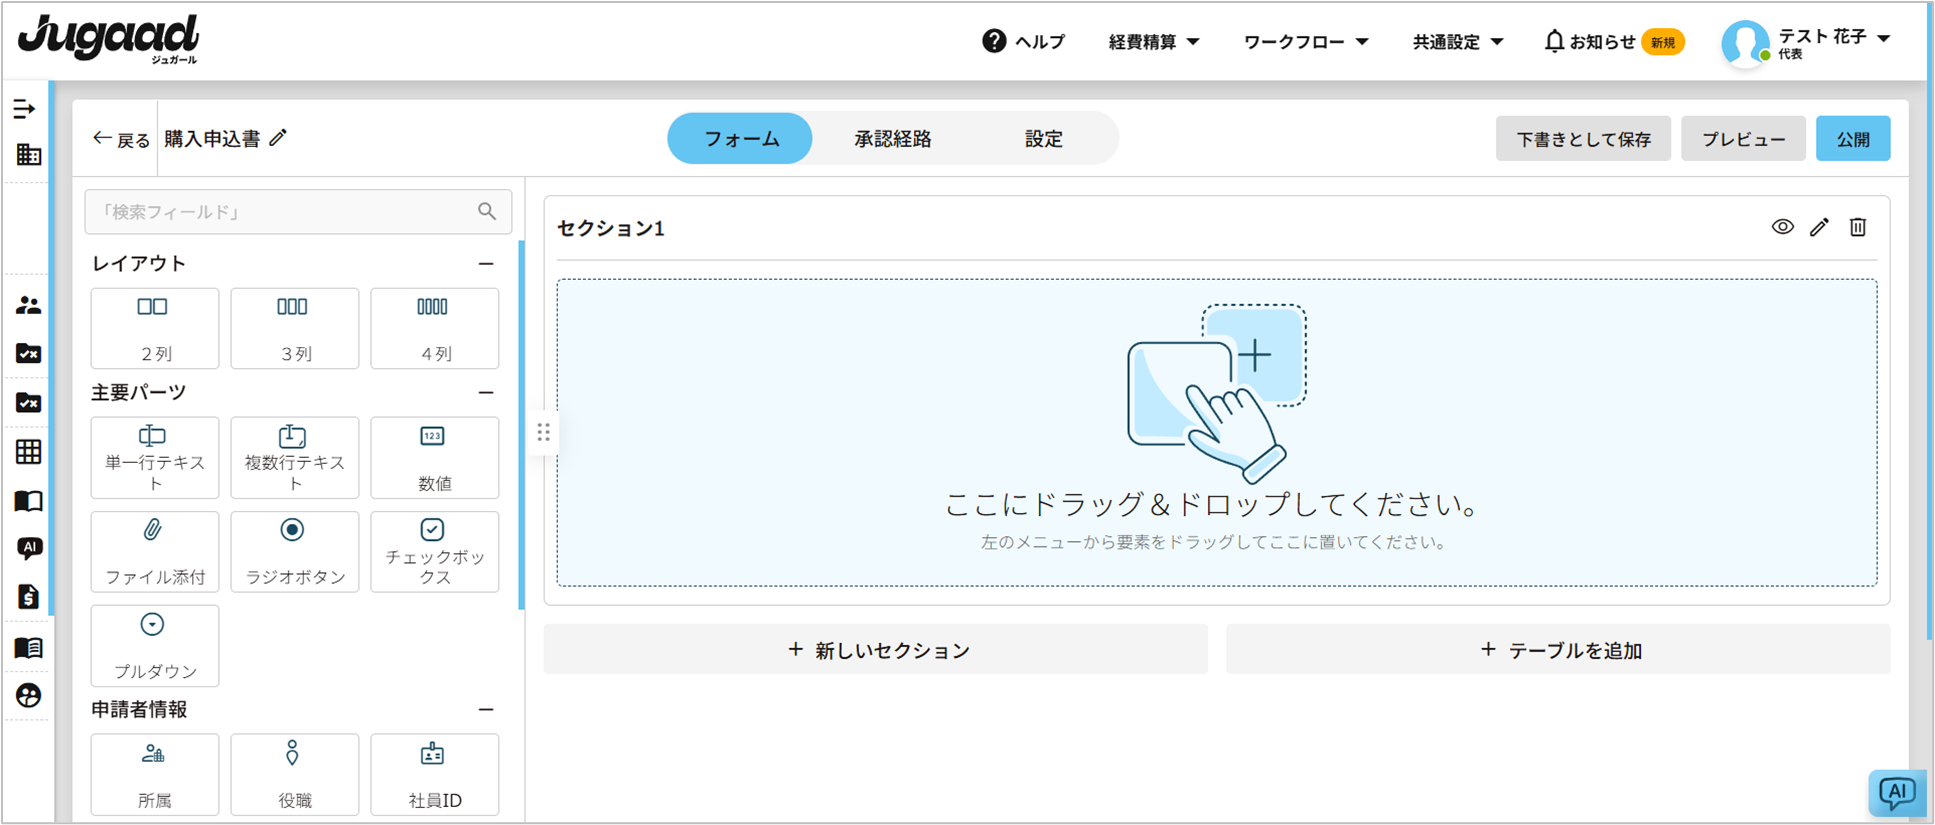Delete セクション1 using the trash icon

[1857, 227]
